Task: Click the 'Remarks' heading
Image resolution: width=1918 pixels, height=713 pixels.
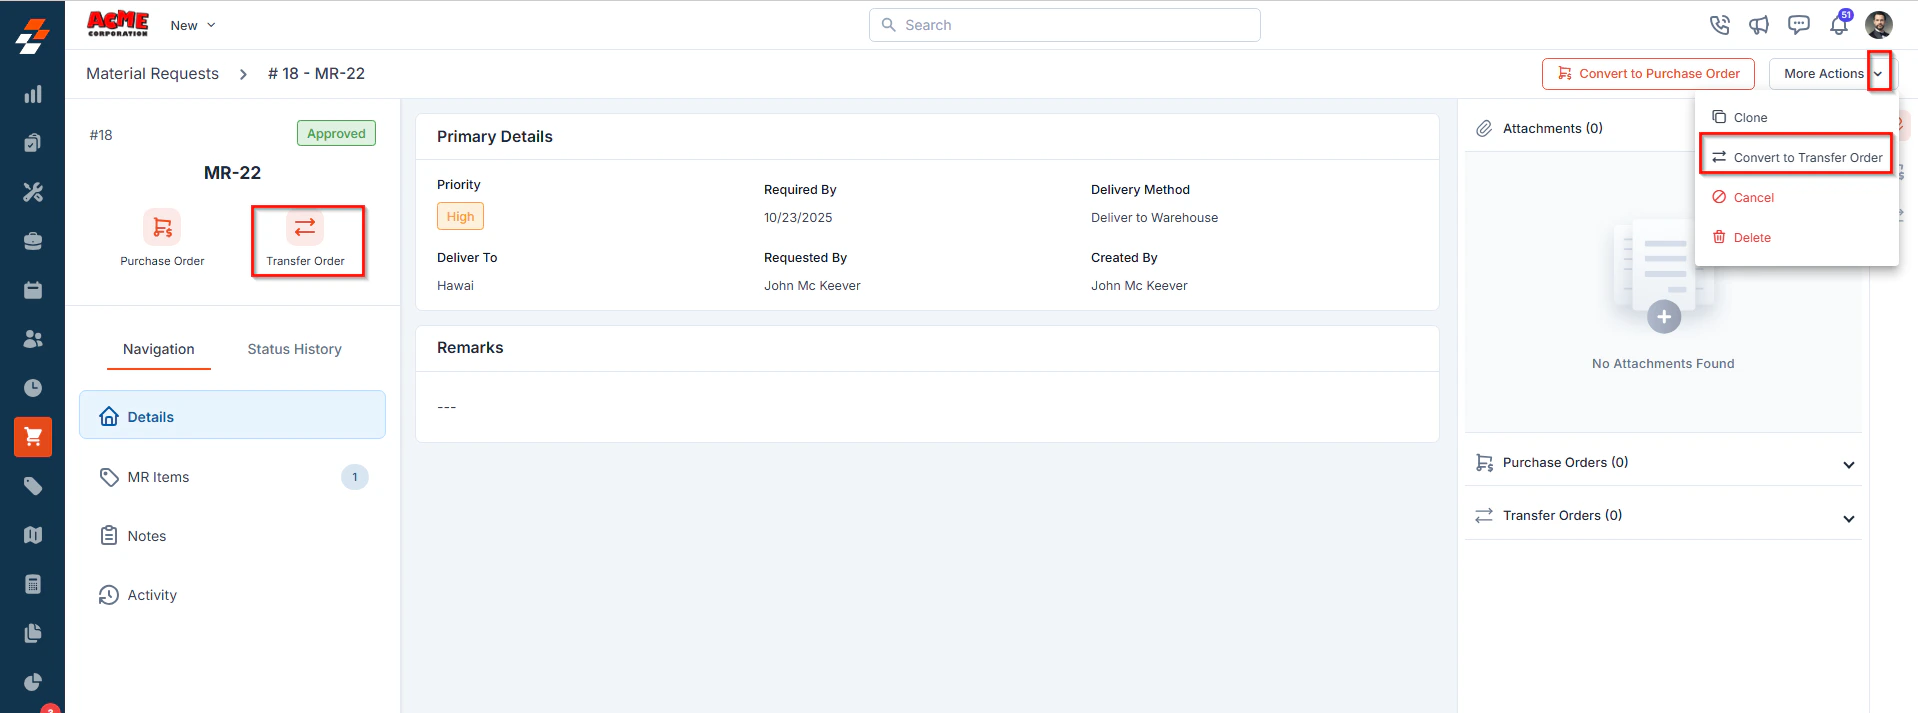Action: (x=470, y=347)
